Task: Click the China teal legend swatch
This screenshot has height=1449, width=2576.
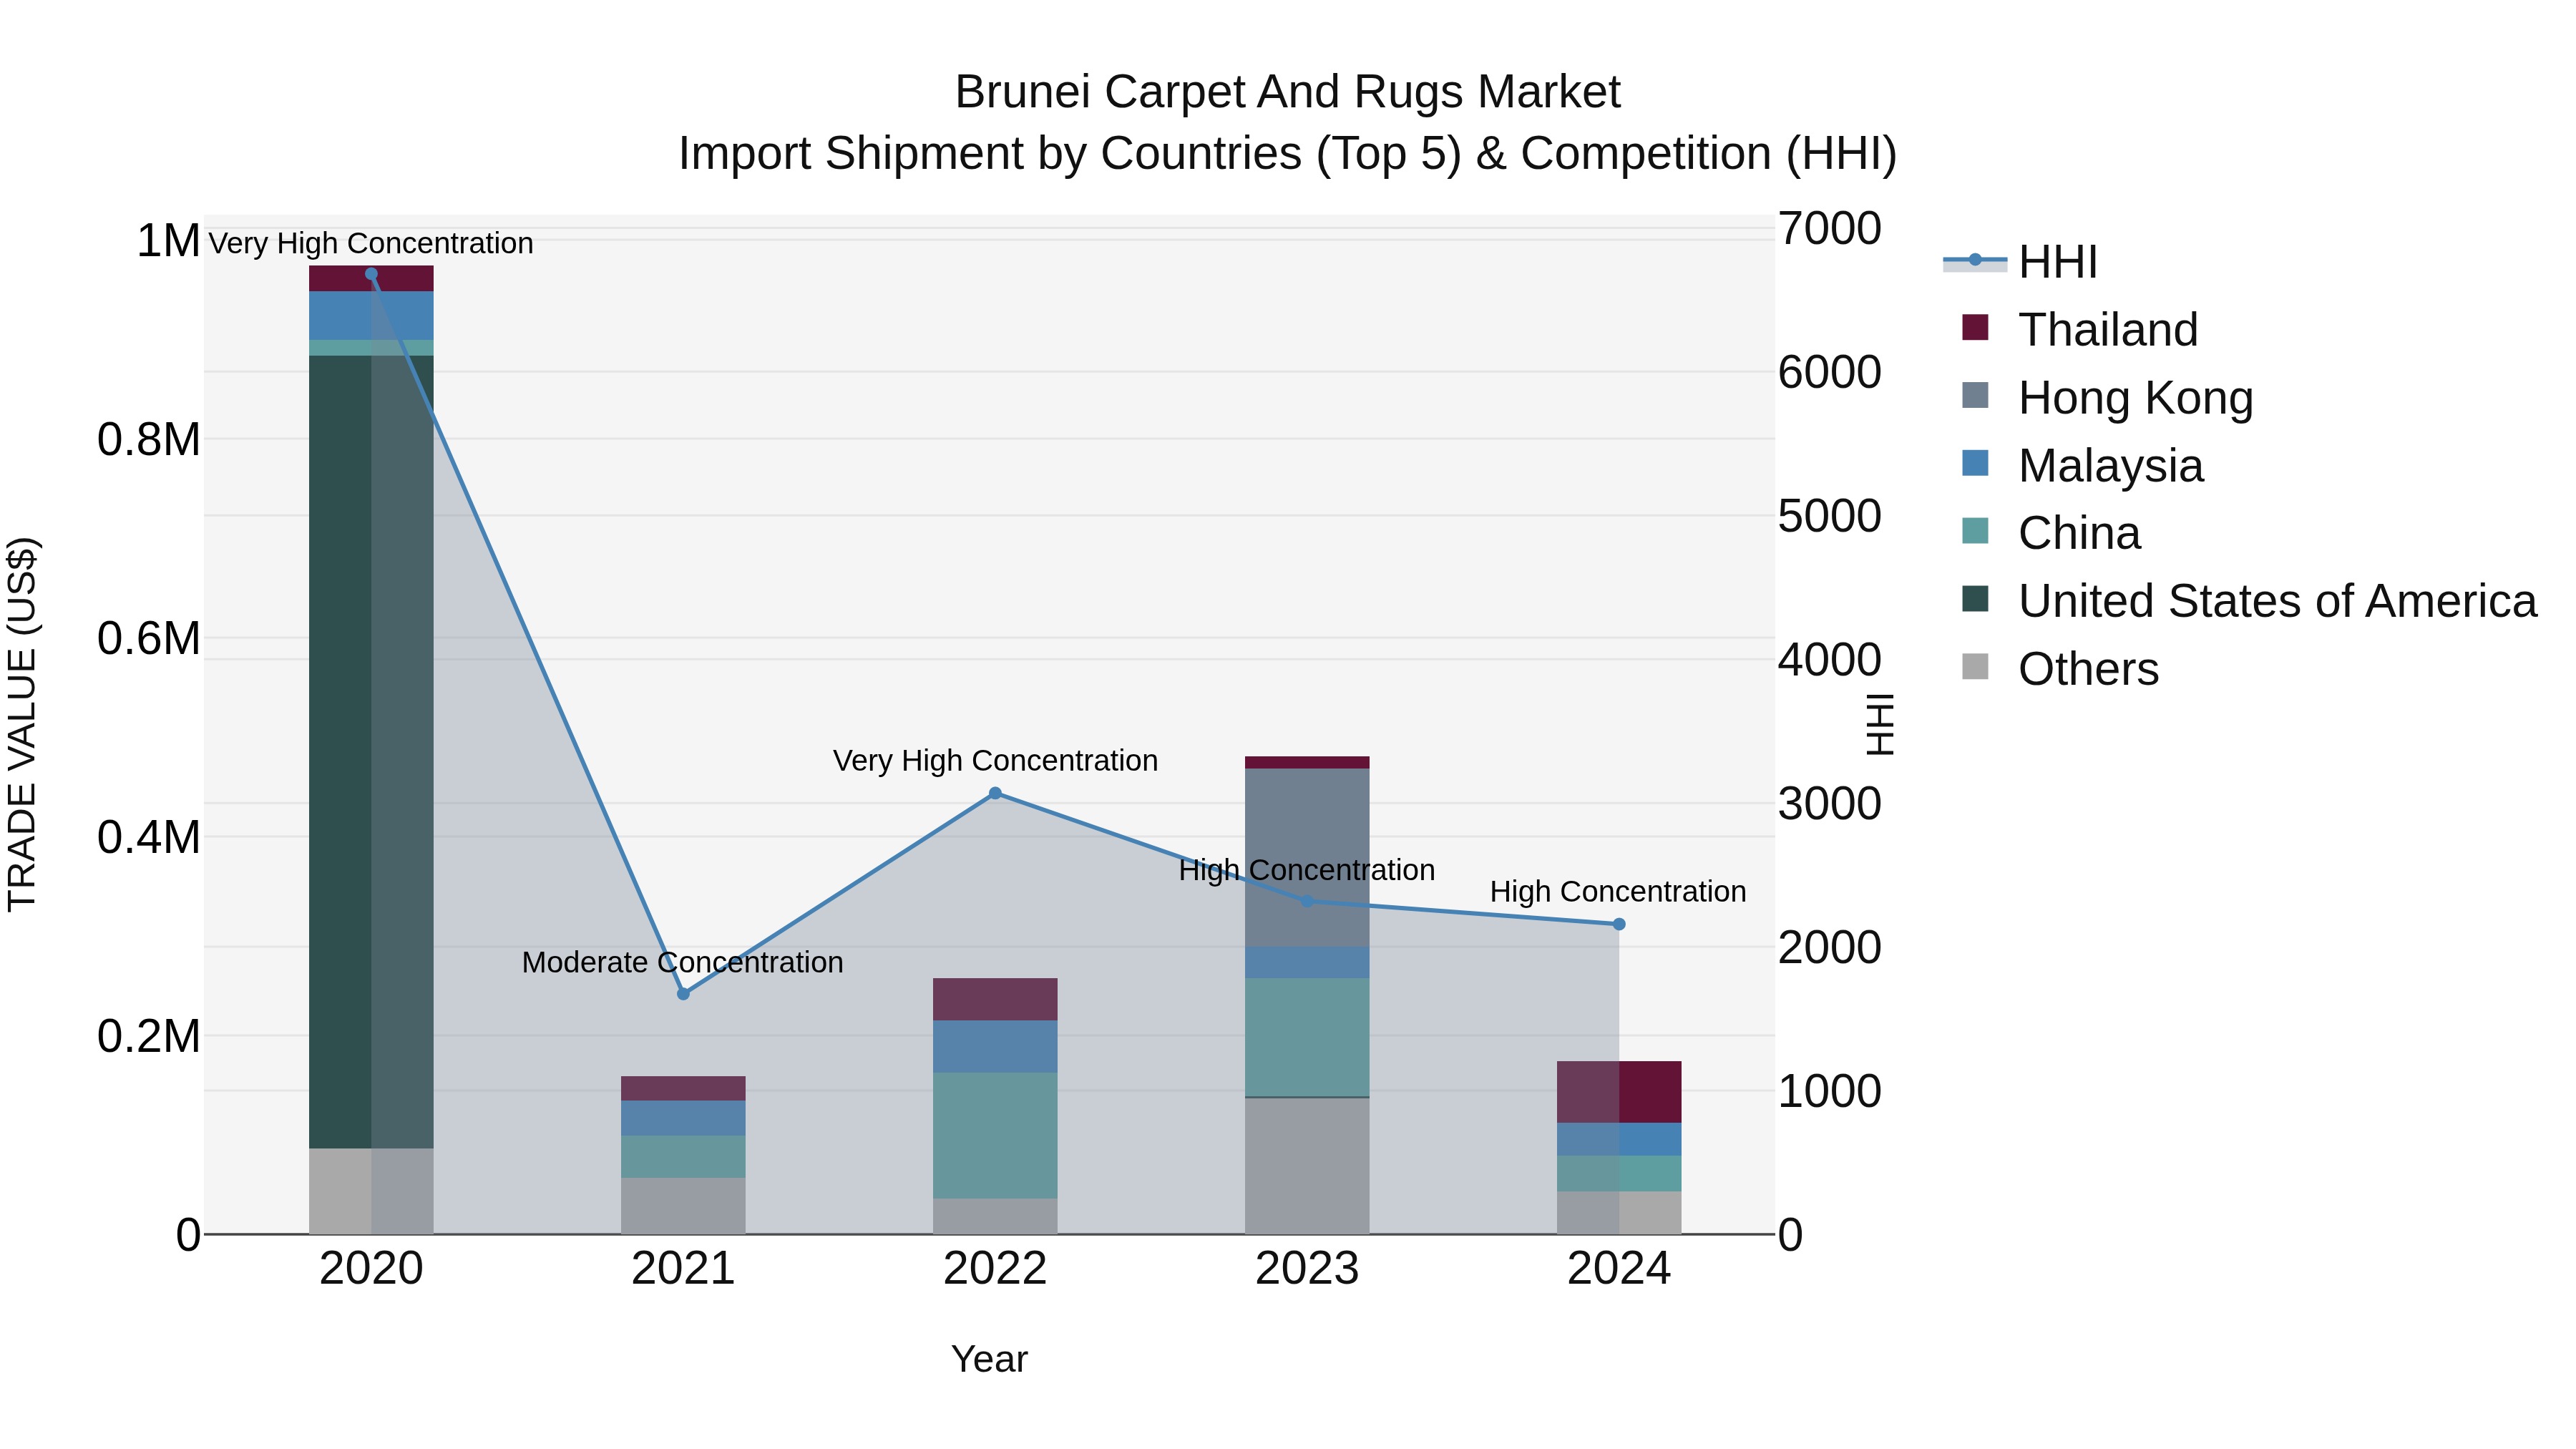Action: coord(1975,531)
